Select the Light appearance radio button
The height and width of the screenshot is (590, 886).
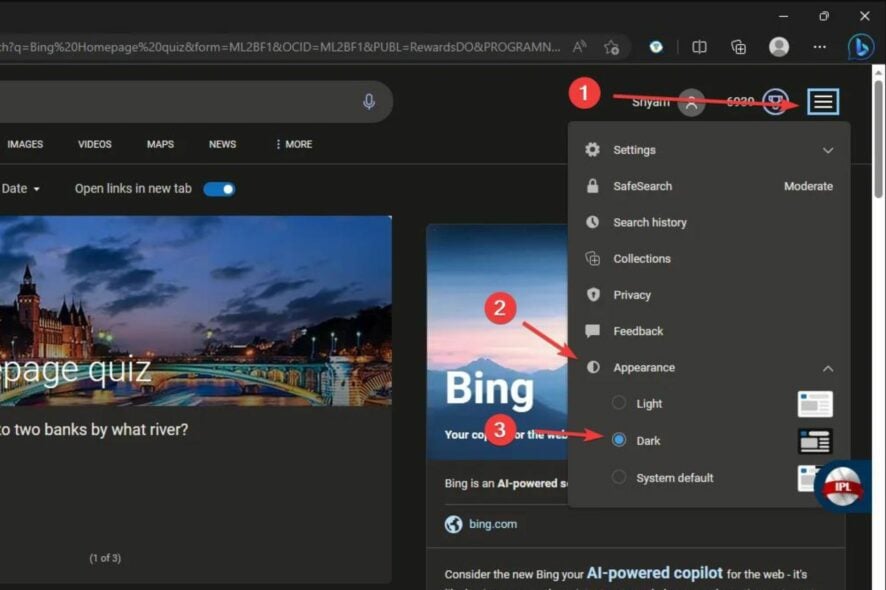pyautogui.click(x=617, y=403)
